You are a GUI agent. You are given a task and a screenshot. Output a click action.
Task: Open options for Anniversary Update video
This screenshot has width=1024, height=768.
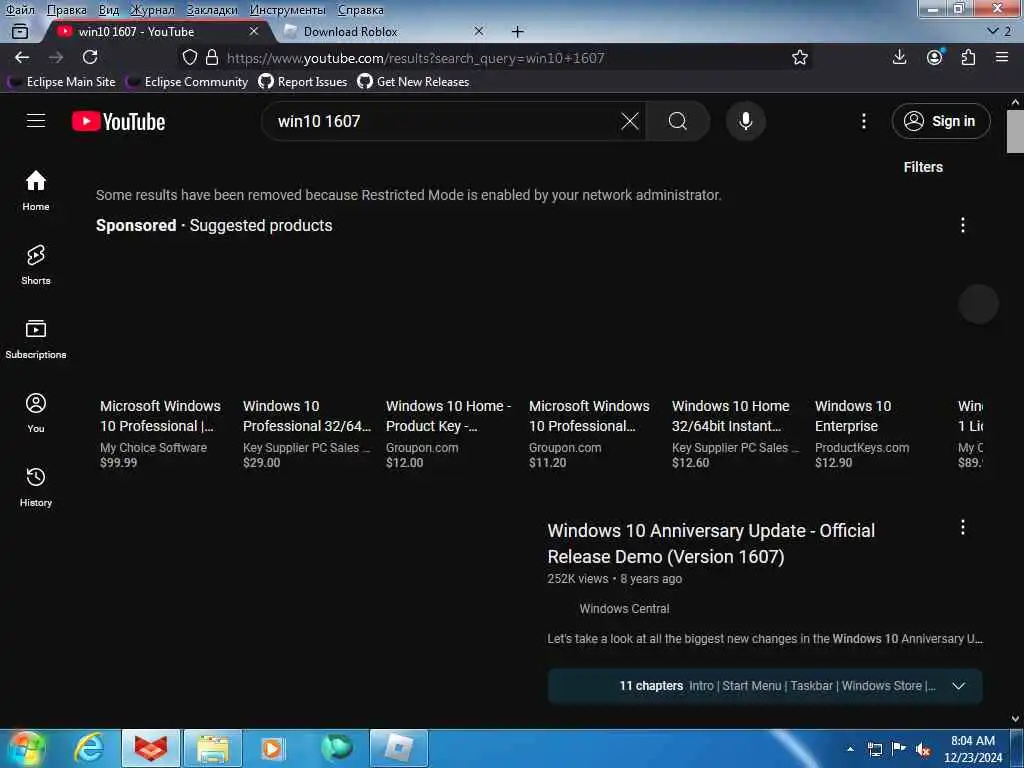point(962,528)
